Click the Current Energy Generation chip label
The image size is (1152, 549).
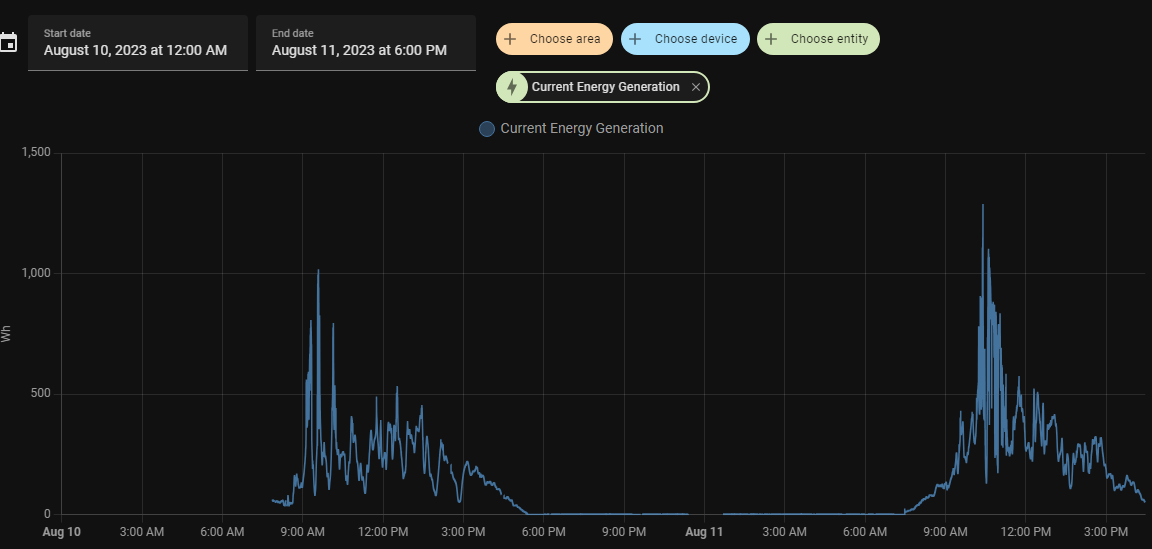click(x=605, y=87)
